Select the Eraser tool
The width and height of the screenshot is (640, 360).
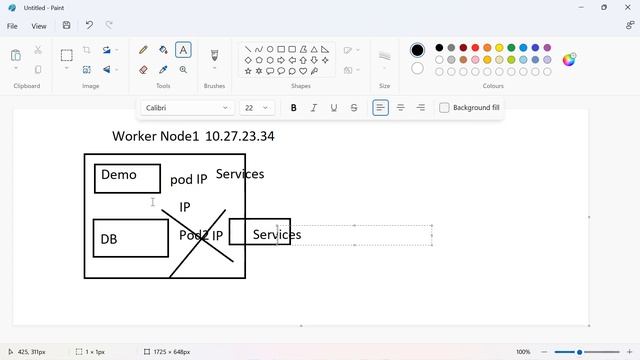click(143, 70)
